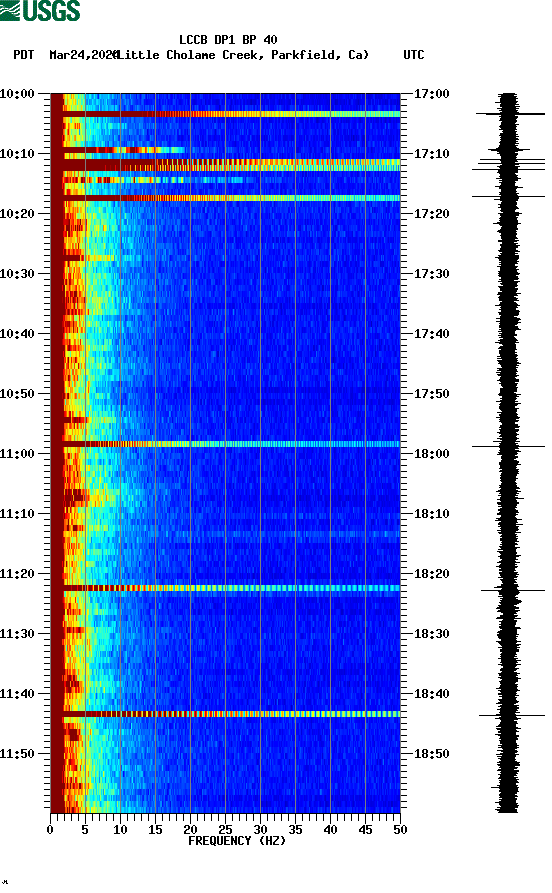Image resolution: width=552 pixels, height=893 pixels.
Task: Click the '11:00' PDT time label
Action: pos(17,454)
